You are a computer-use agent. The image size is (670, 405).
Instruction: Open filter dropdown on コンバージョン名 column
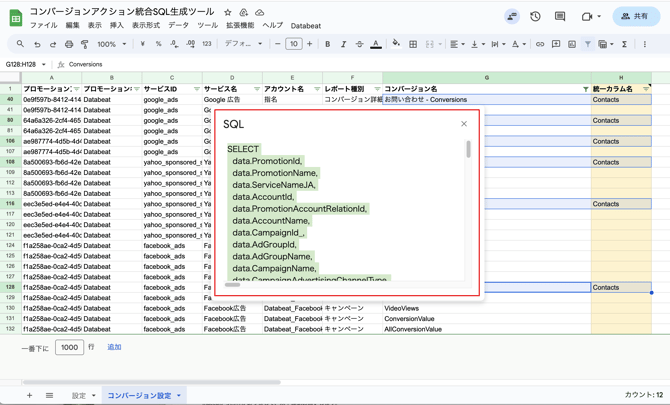coord(586,89)
